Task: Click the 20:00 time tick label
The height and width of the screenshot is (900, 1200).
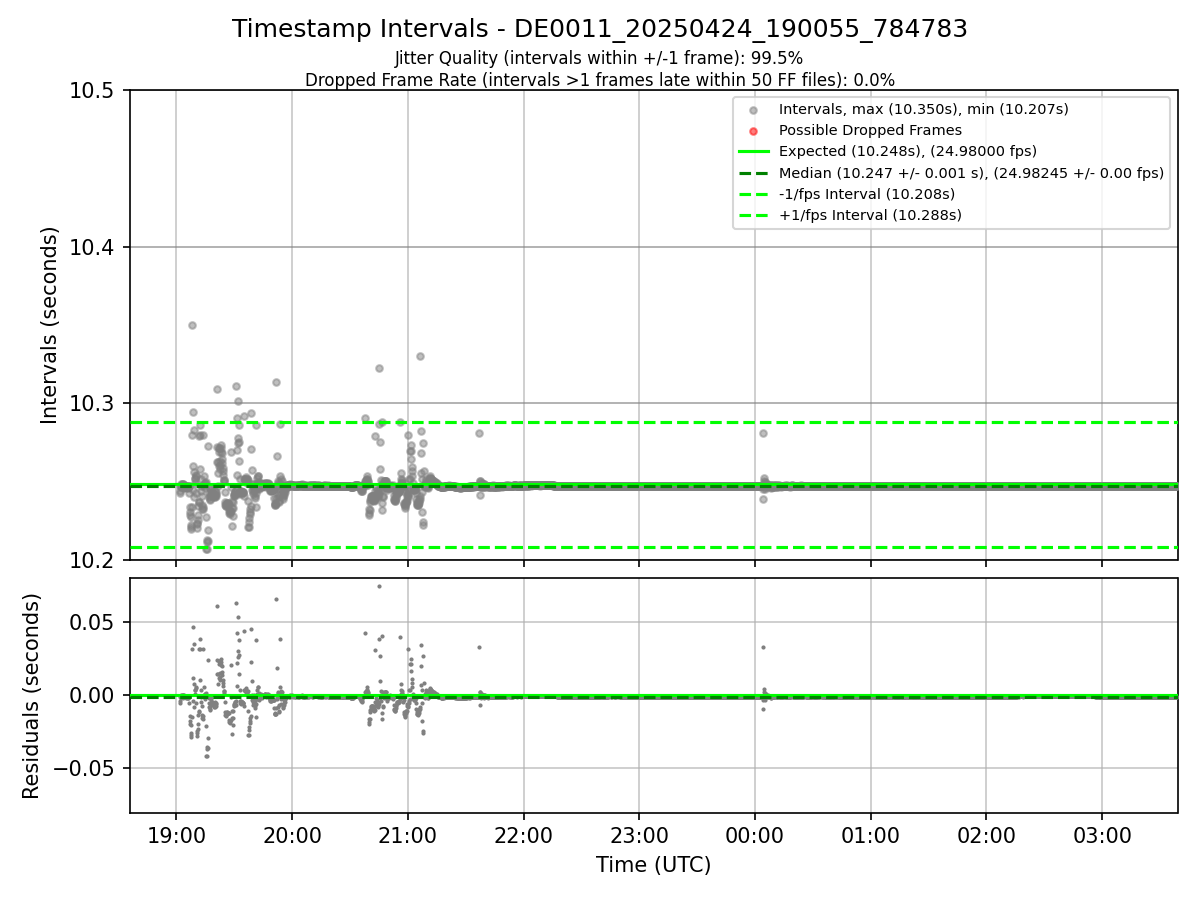Action: [x=292, y=836]
